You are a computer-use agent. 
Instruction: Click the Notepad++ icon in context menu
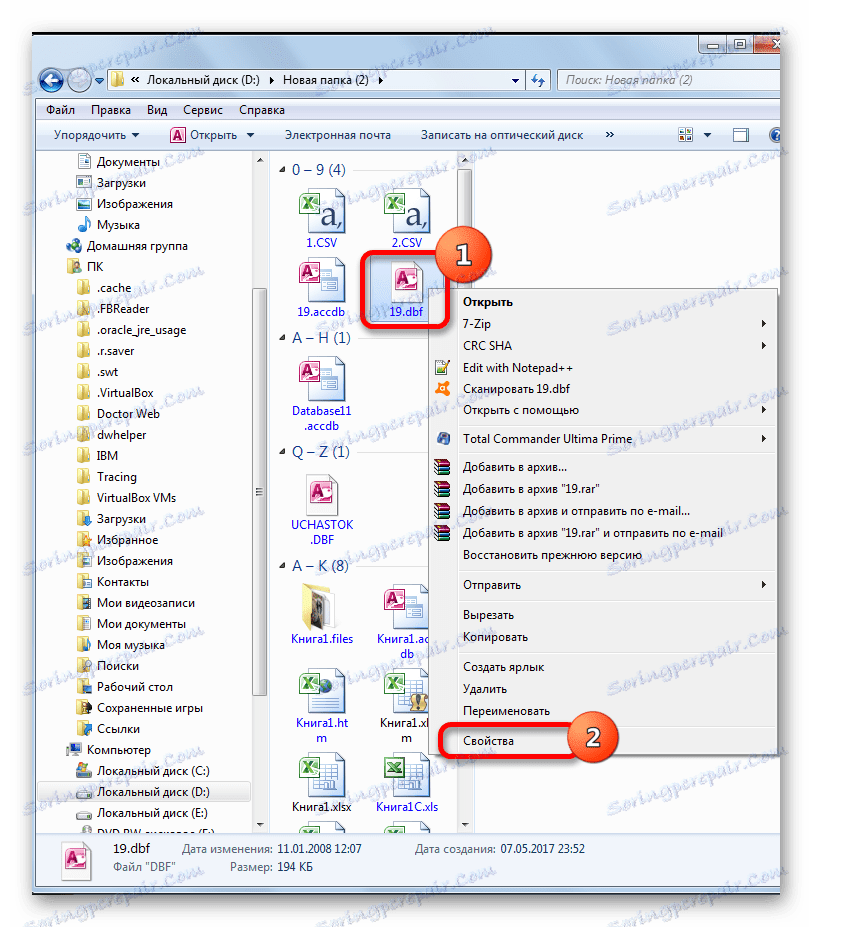[x=442, y=367]
